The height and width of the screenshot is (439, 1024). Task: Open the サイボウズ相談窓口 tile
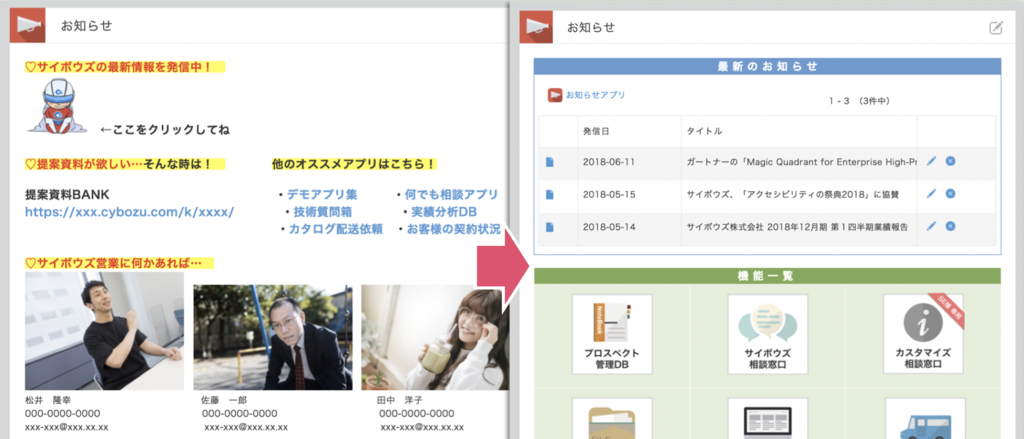coord(768,334)
